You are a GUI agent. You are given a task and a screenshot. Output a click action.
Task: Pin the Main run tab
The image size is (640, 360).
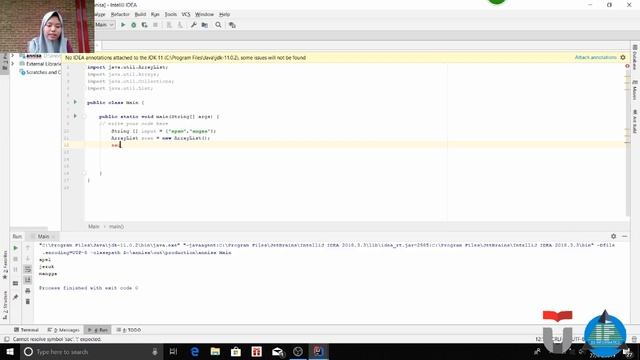(16, 297)
